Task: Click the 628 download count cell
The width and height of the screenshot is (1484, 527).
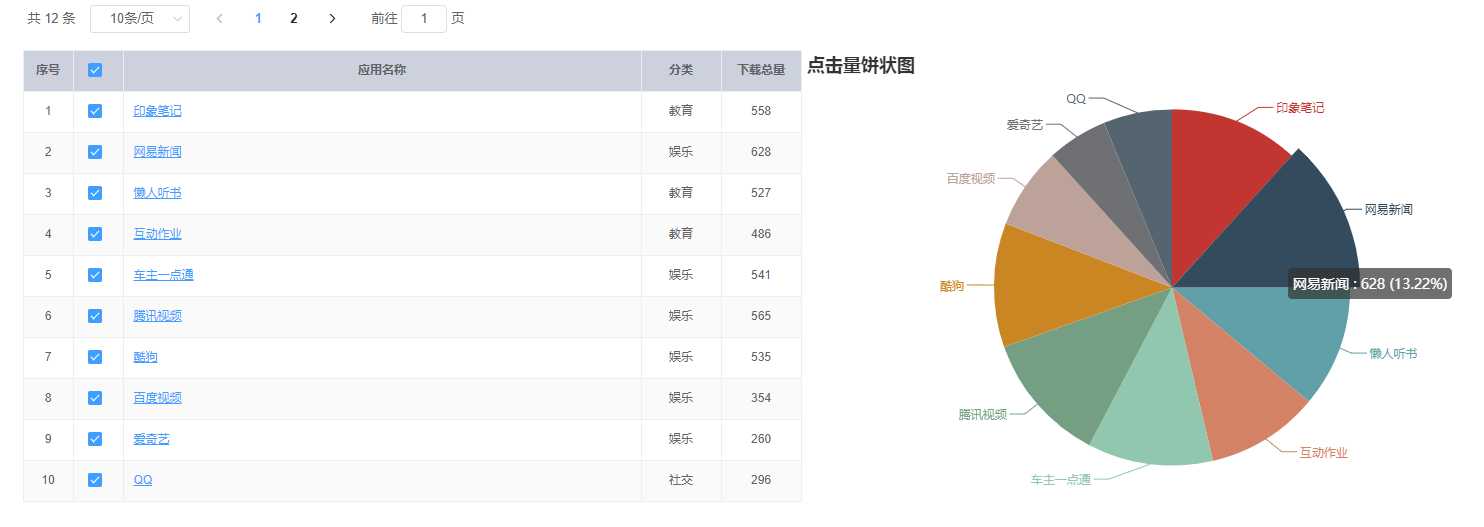Action: click(761, 152)
